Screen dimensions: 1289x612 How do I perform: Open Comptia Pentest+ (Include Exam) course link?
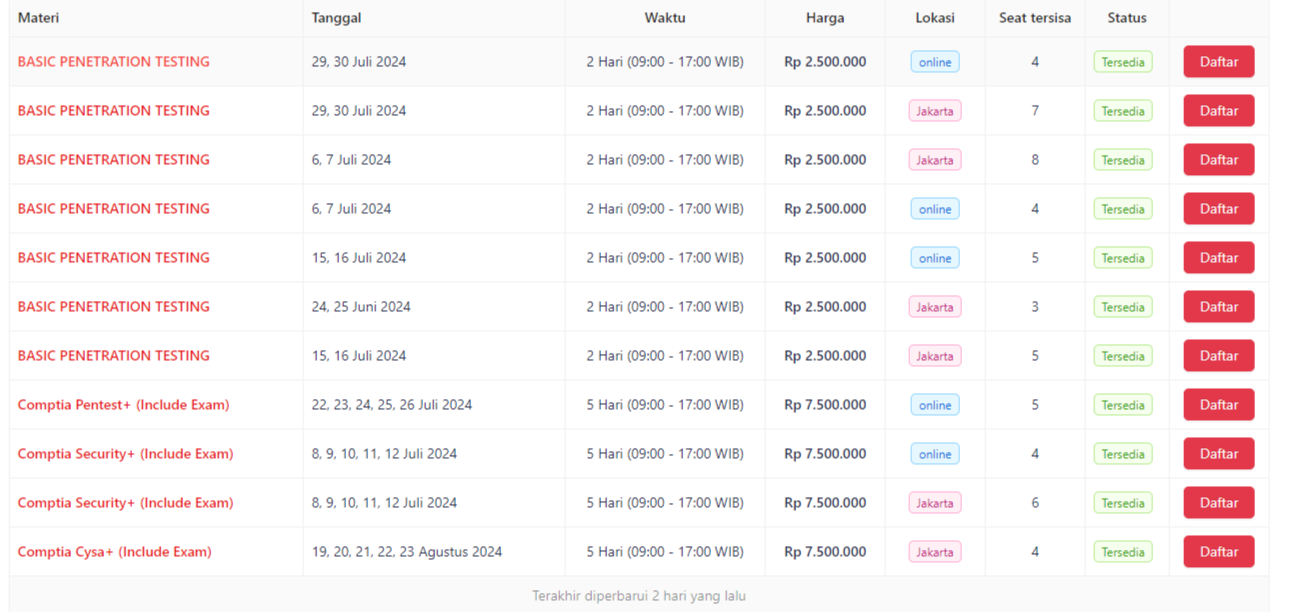(123, 405)
